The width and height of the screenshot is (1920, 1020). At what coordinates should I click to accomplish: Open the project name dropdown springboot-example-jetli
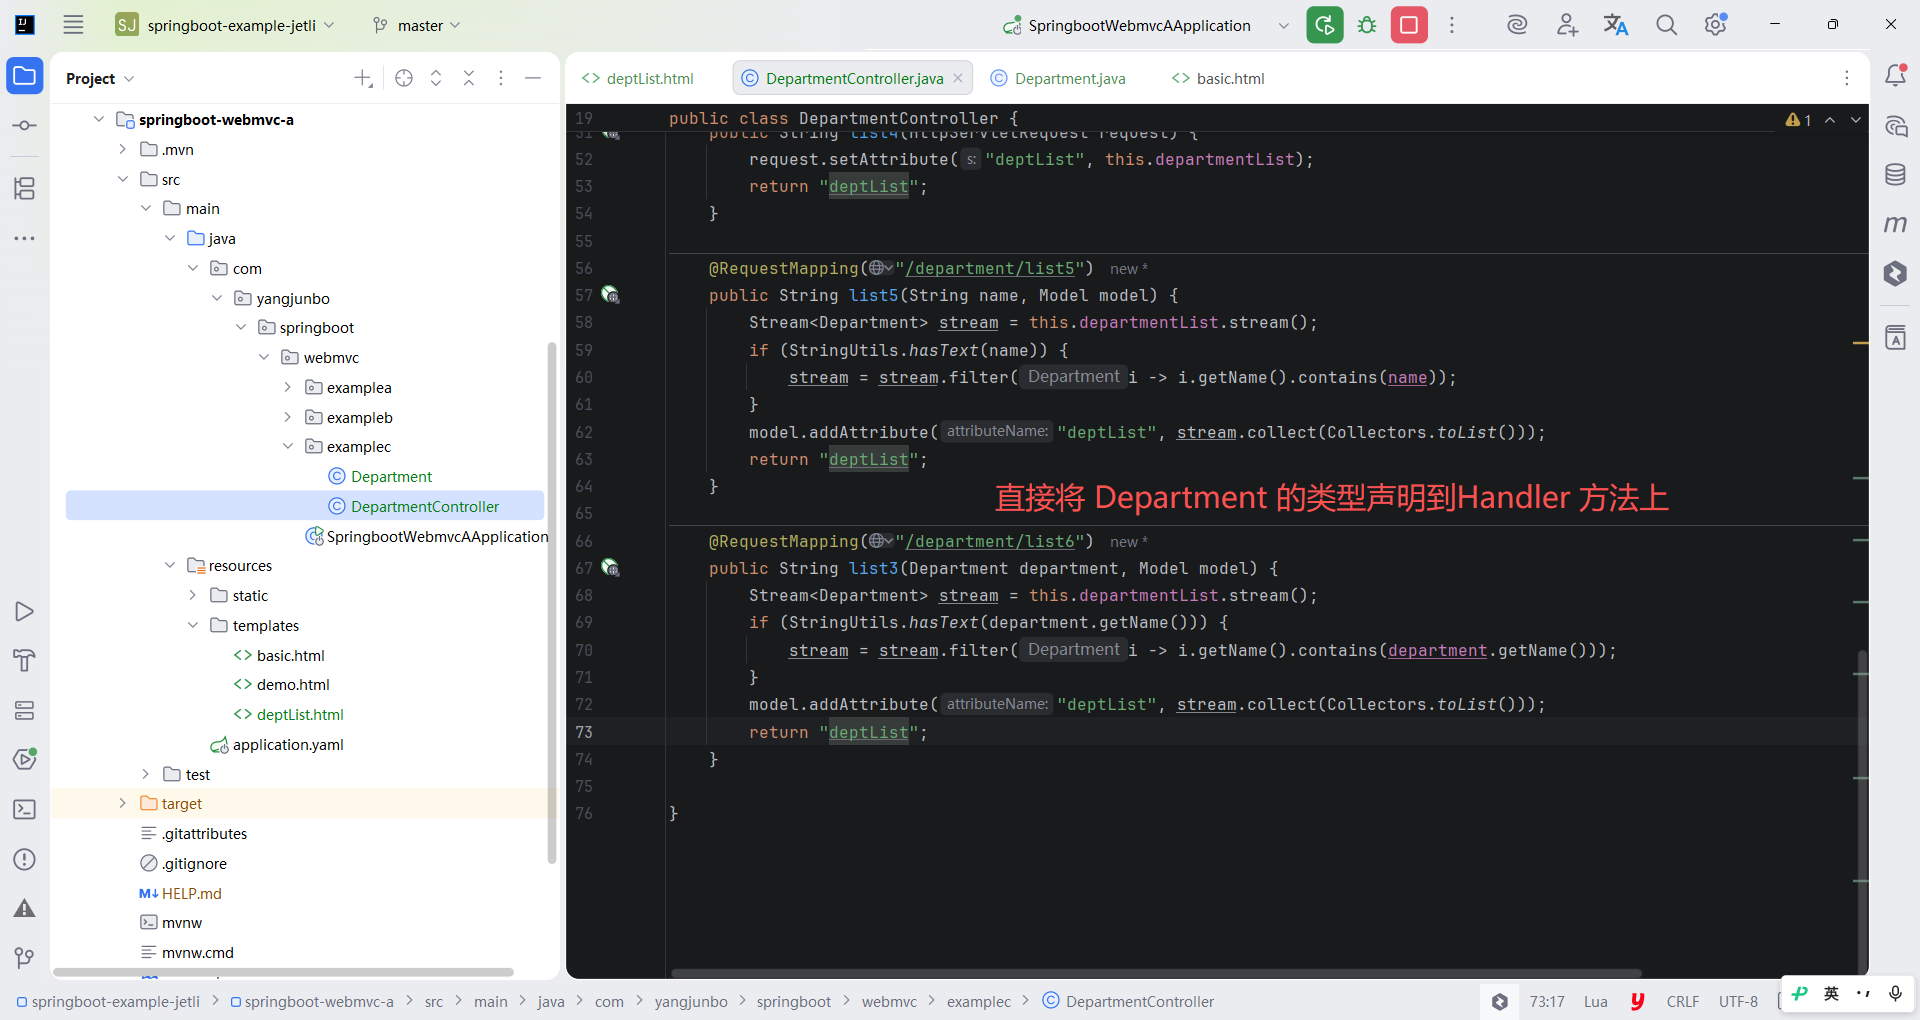coord(225,25)
